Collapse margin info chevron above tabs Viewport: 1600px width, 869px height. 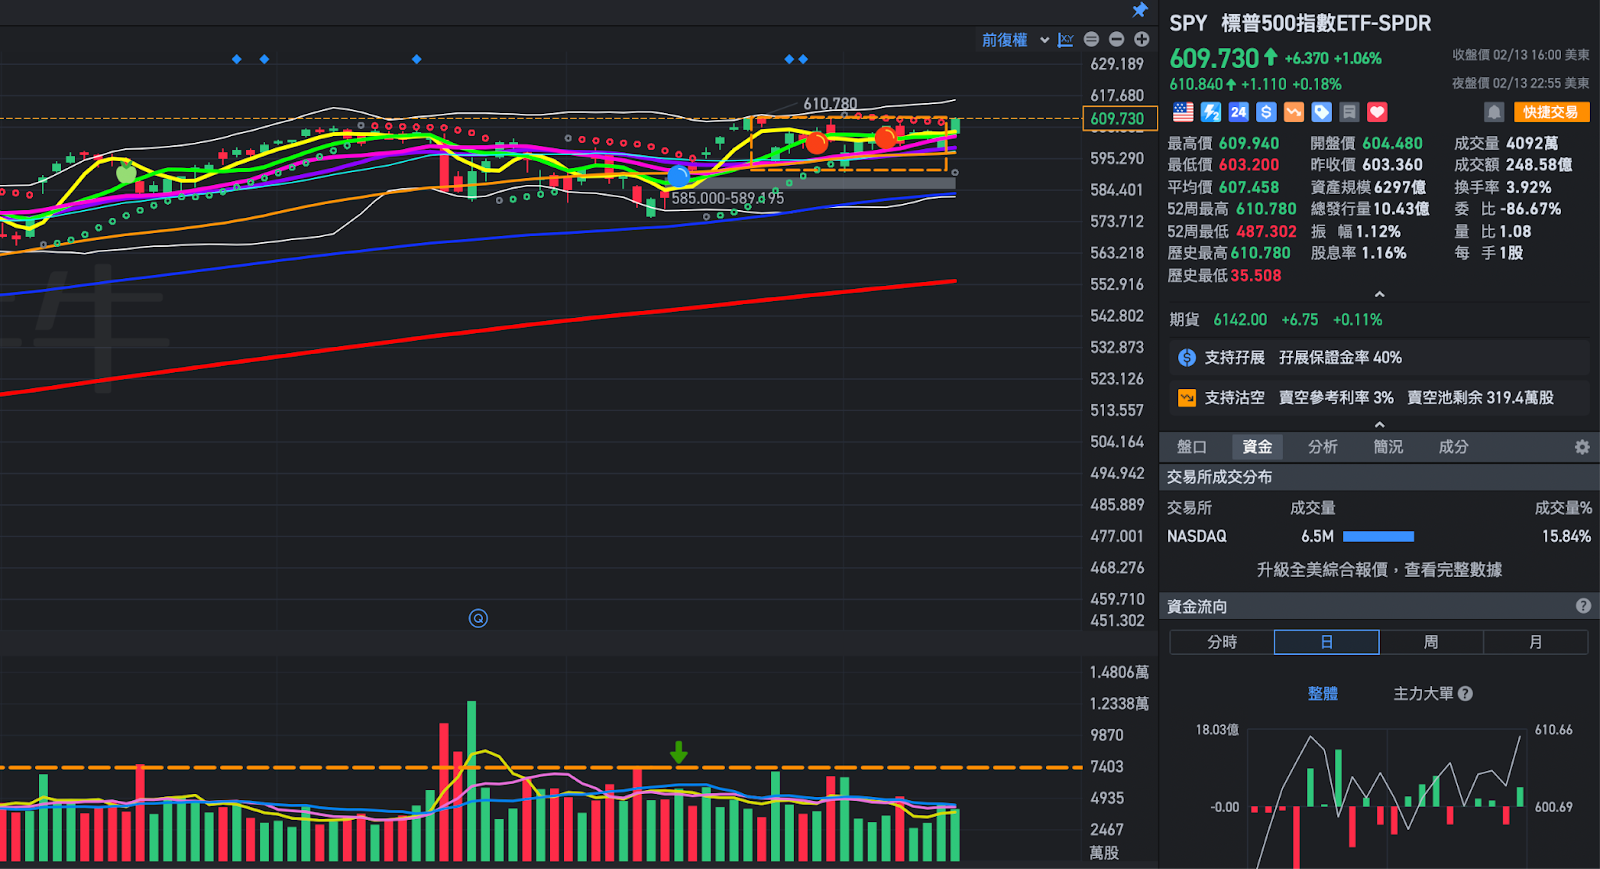click(1380, 424)
